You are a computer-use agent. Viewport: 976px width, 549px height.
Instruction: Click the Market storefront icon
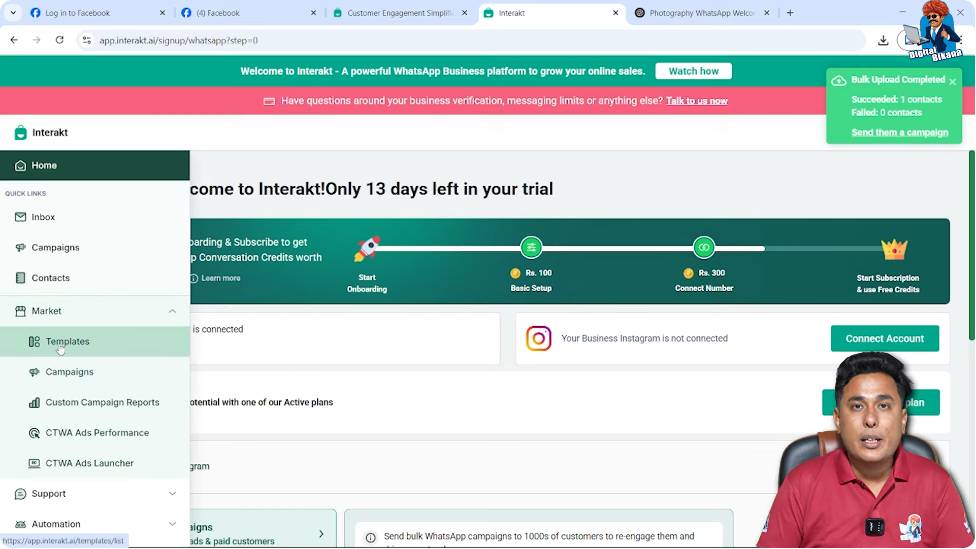coord(21,311)
